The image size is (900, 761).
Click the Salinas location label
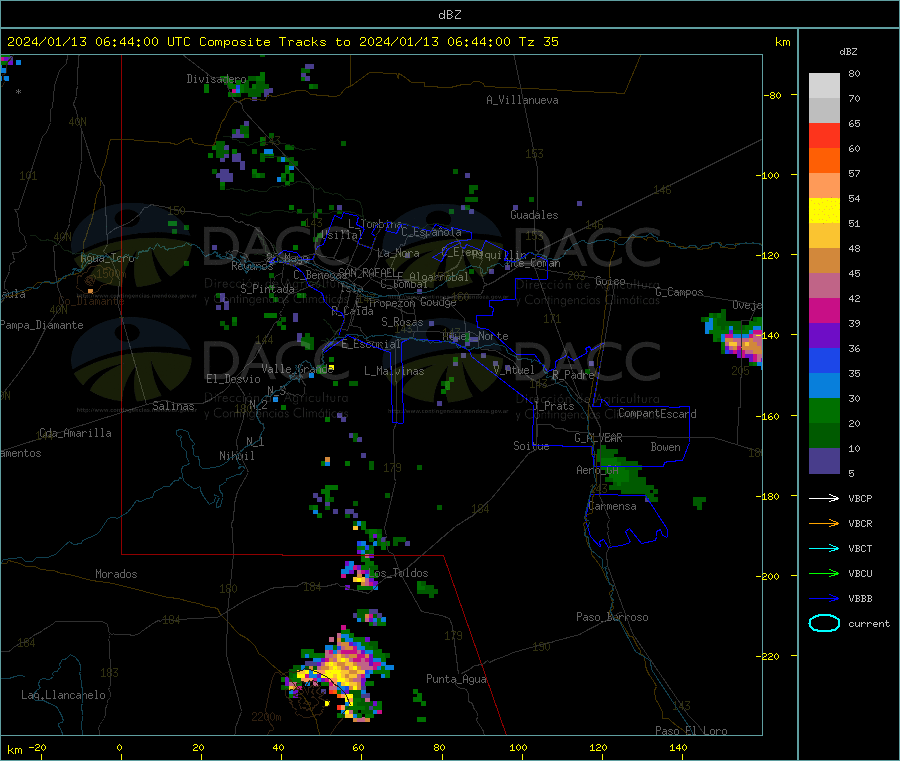[x=173, y=406]
